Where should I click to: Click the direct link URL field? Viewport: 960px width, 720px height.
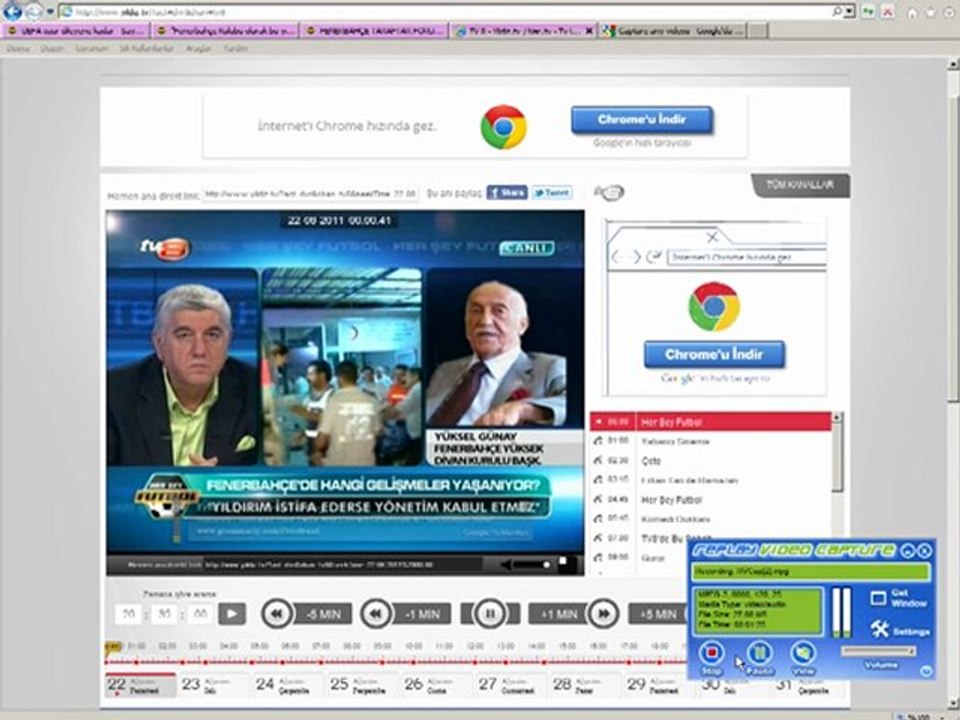tap(310, 194)
